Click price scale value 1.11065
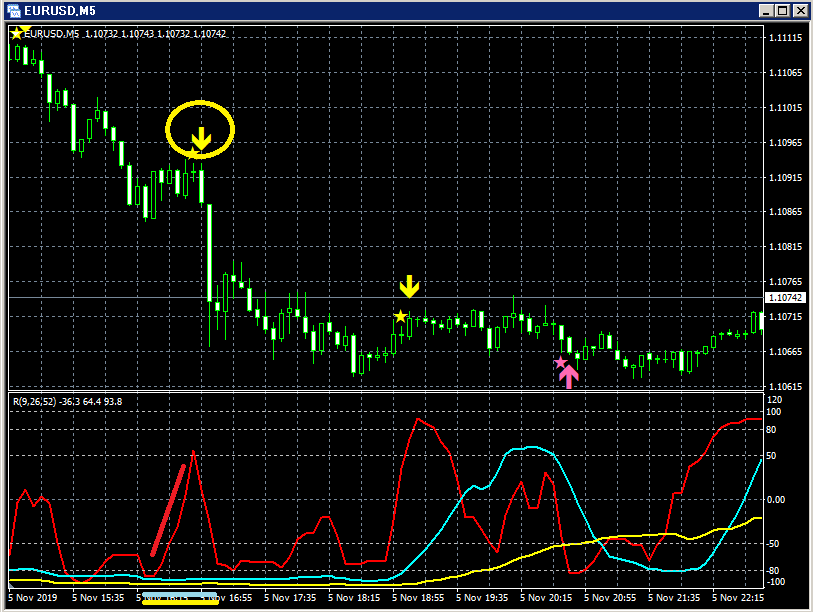813x612 pixels. [785, 73]
